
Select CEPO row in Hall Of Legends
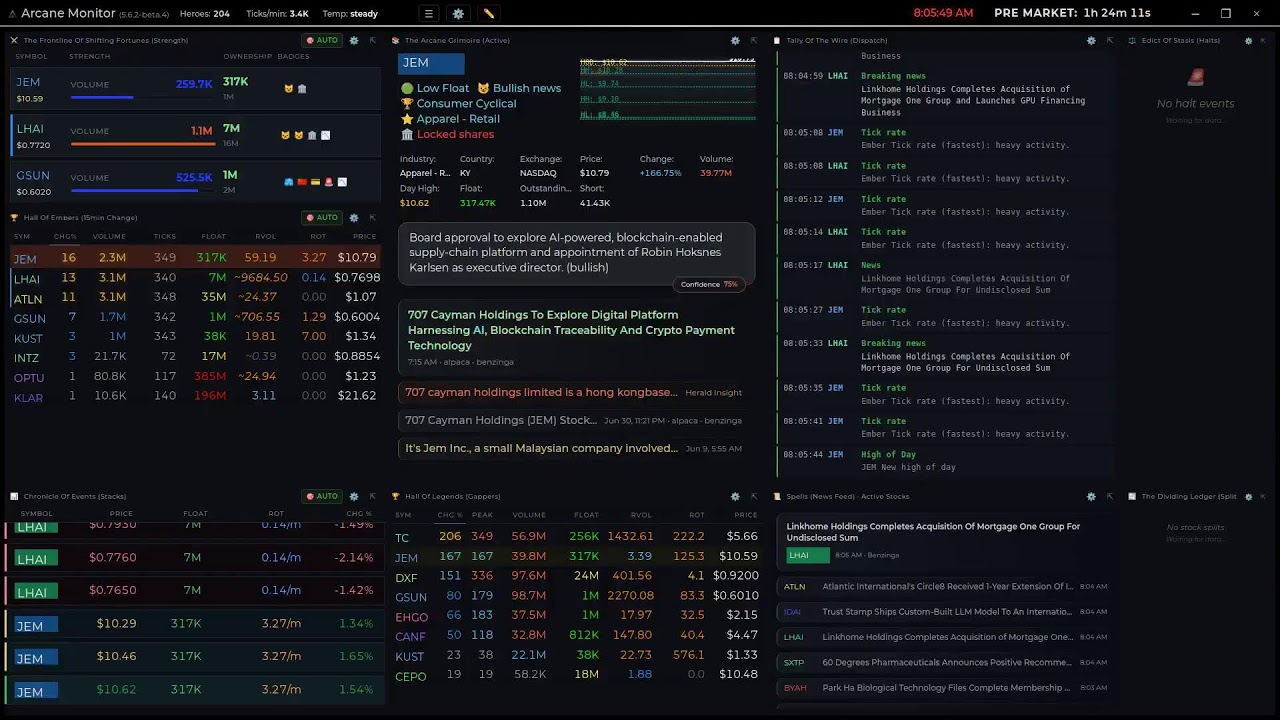point(576,675)
